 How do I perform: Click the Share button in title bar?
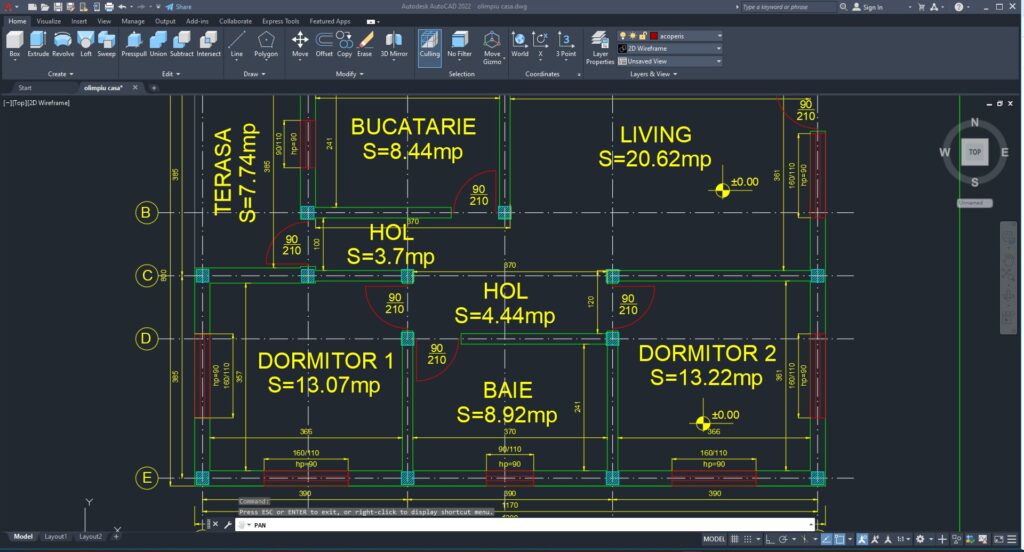(x=180, y=6)
